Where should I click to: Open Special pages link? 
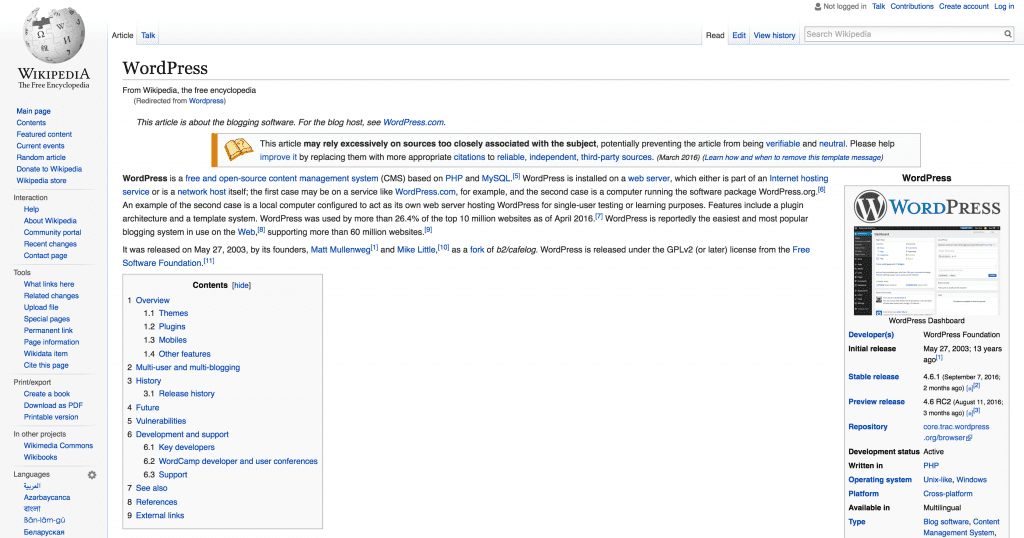click(46, 319)
